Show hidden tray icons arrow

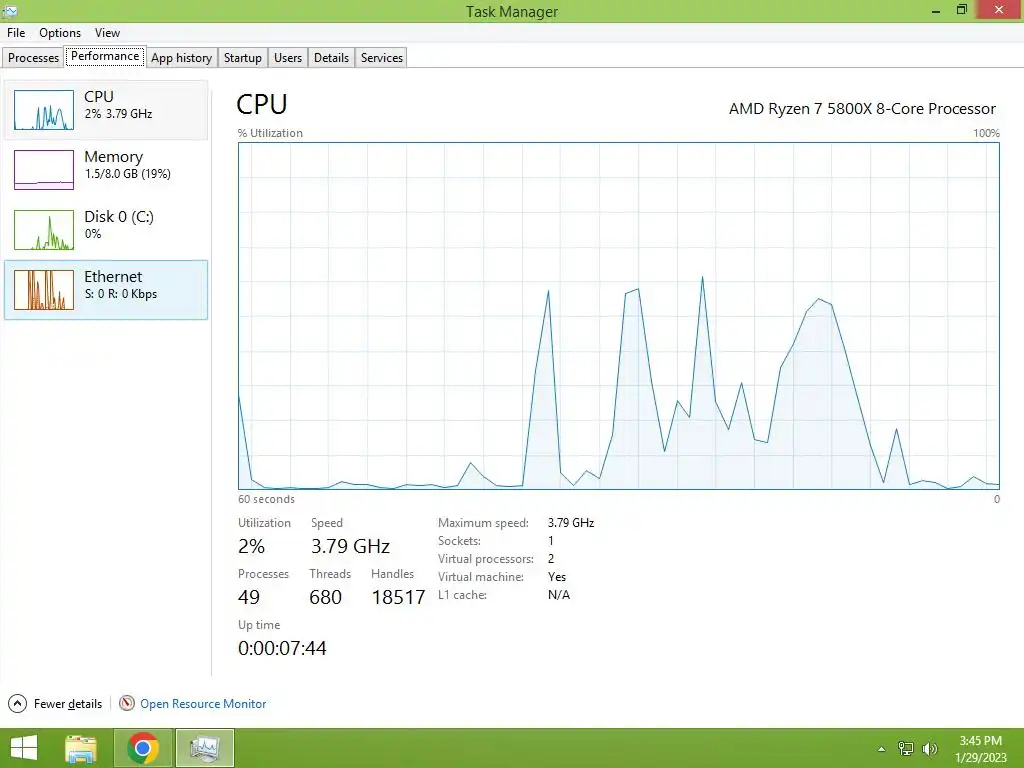click(x=882, y=749)
